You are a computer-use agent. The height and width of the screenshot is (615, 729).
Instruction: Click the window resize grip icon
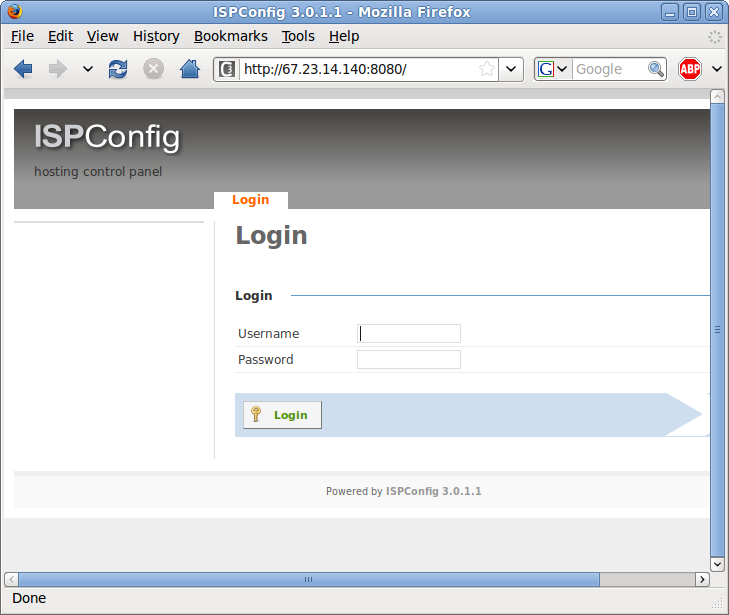click(718, 603)
